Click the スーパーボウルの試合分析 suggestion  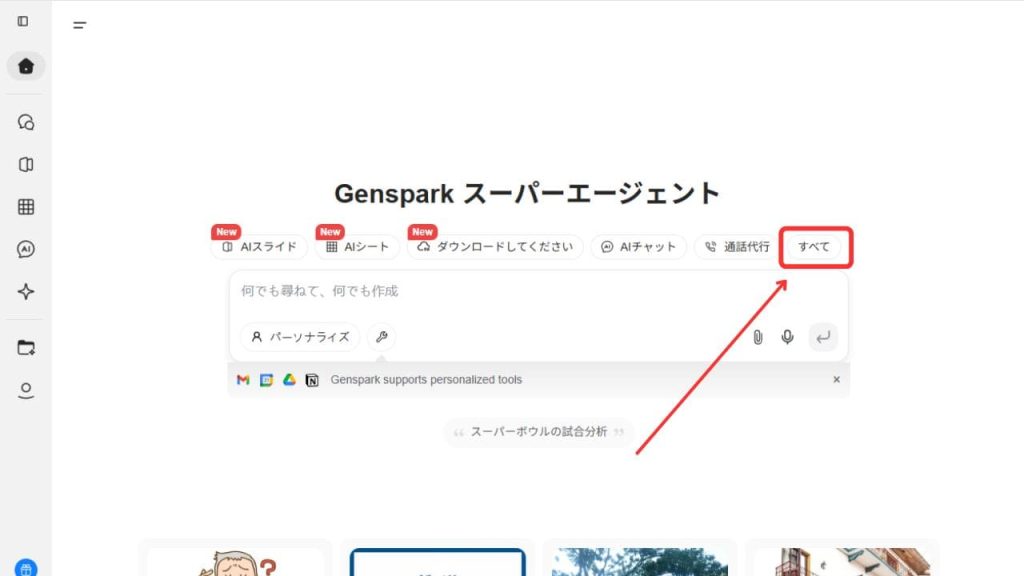click(539, 432)
